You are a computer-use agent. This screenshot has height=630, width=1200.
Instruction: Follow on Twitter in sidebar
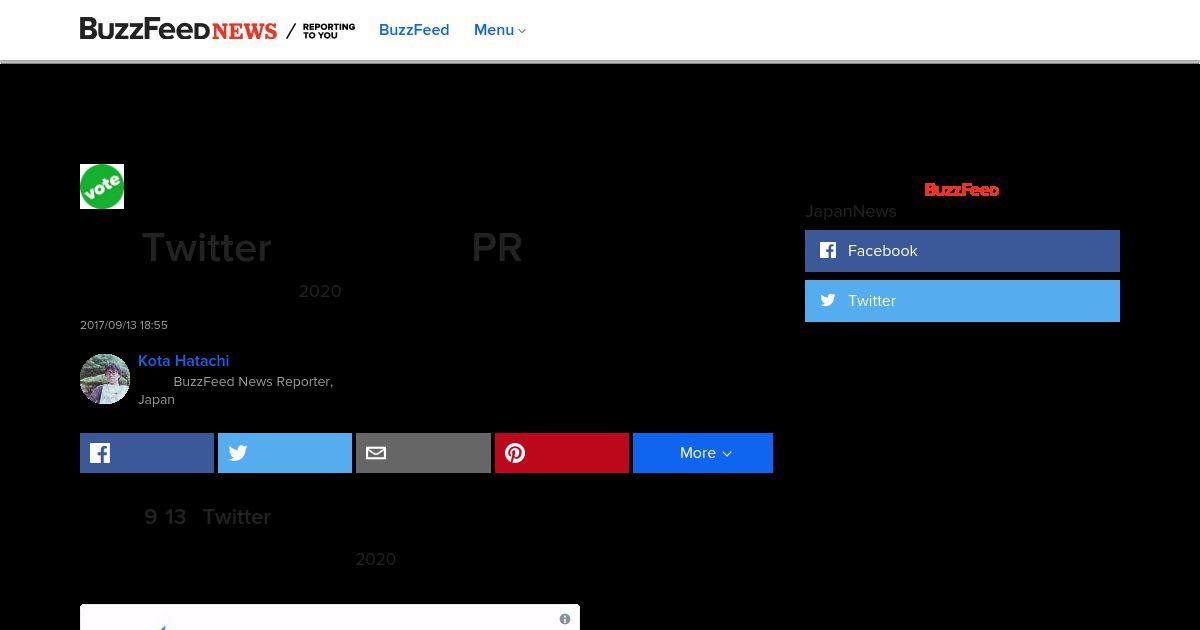click(962, 301)
